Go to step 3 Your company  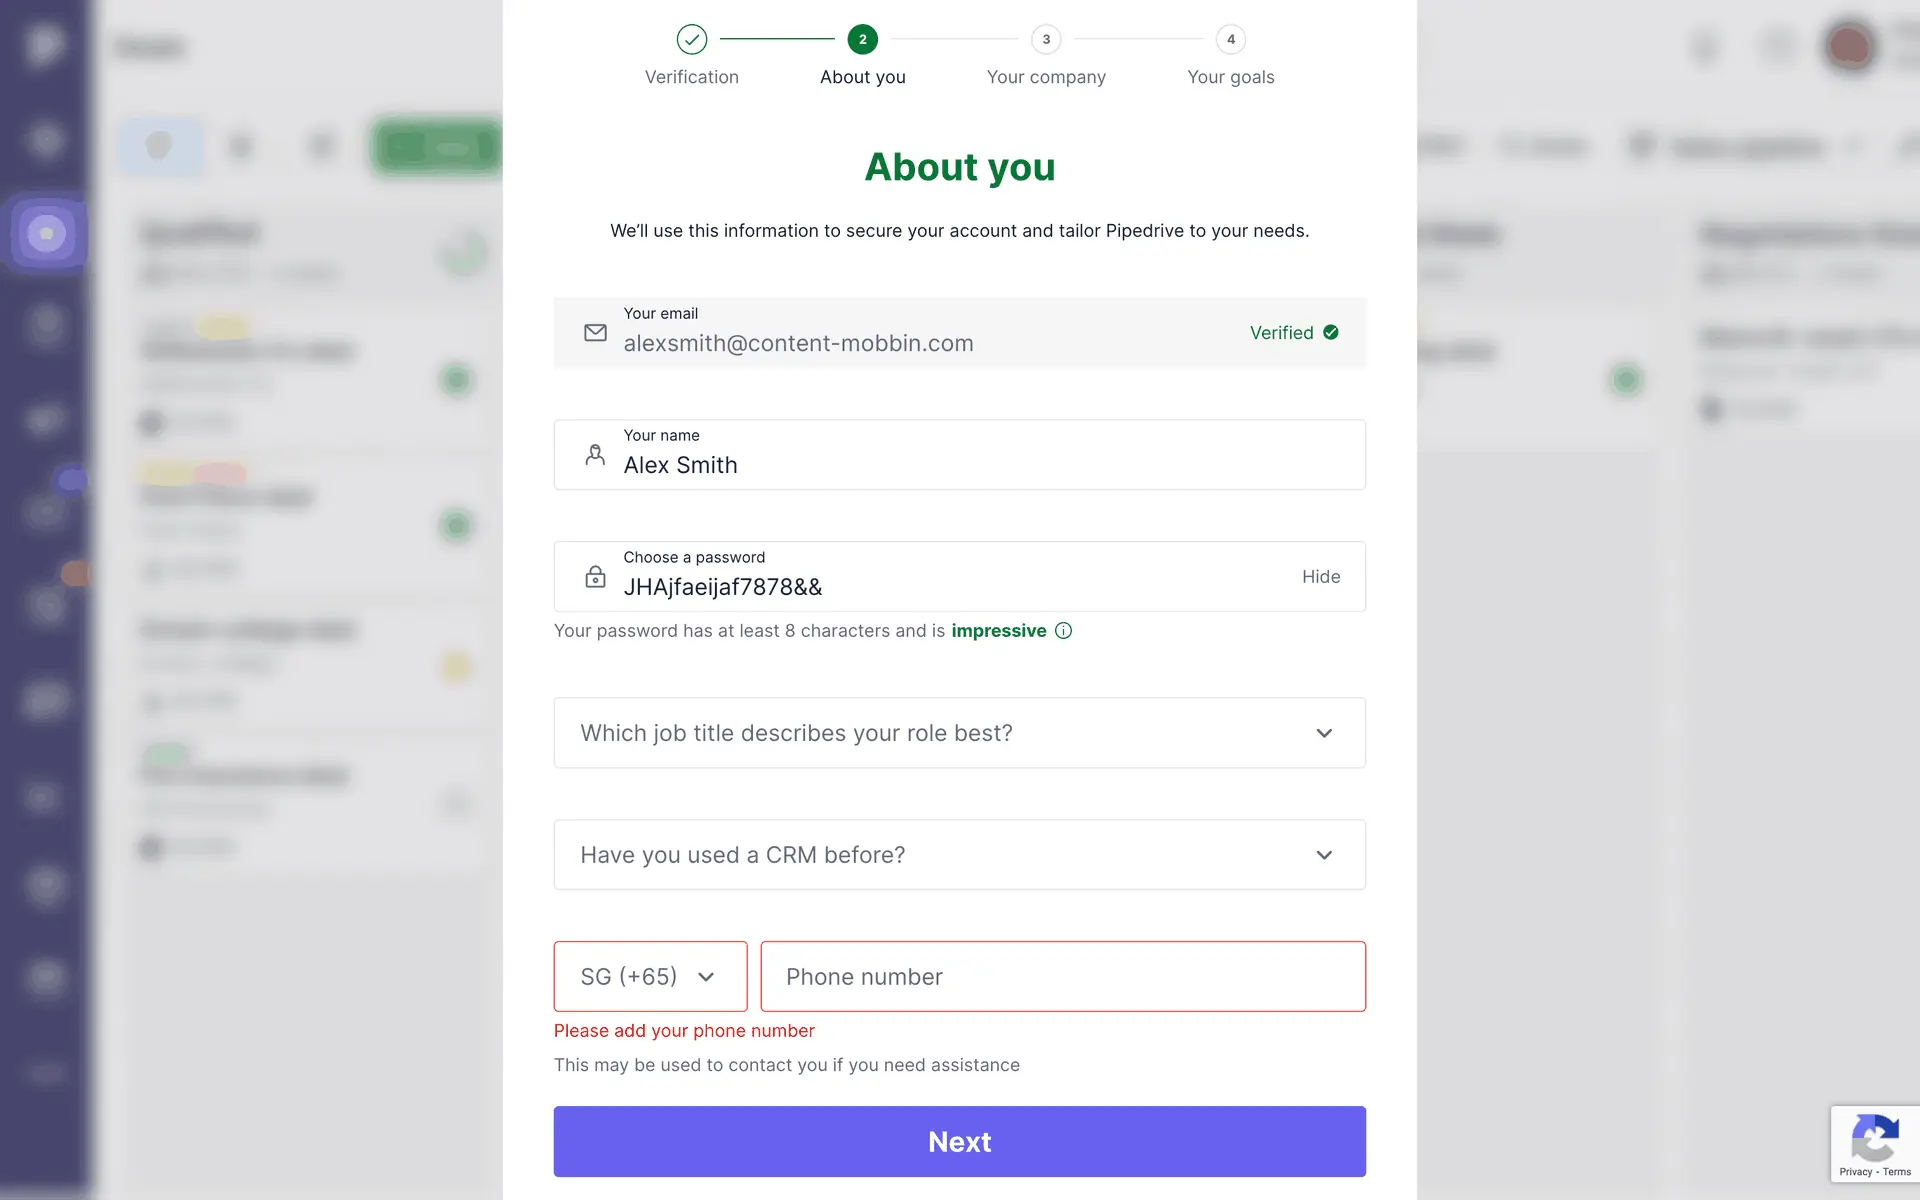[x=1046, y=40]
